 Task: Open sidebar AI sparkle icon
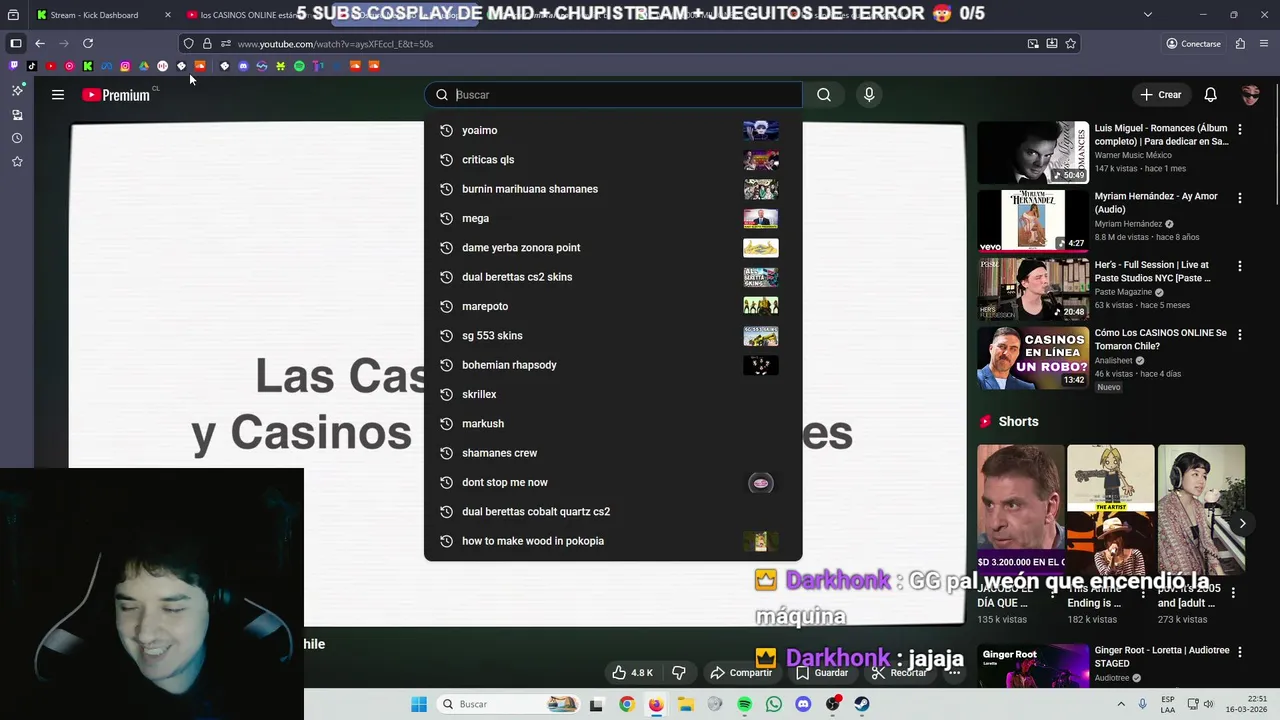click(17, 90)
